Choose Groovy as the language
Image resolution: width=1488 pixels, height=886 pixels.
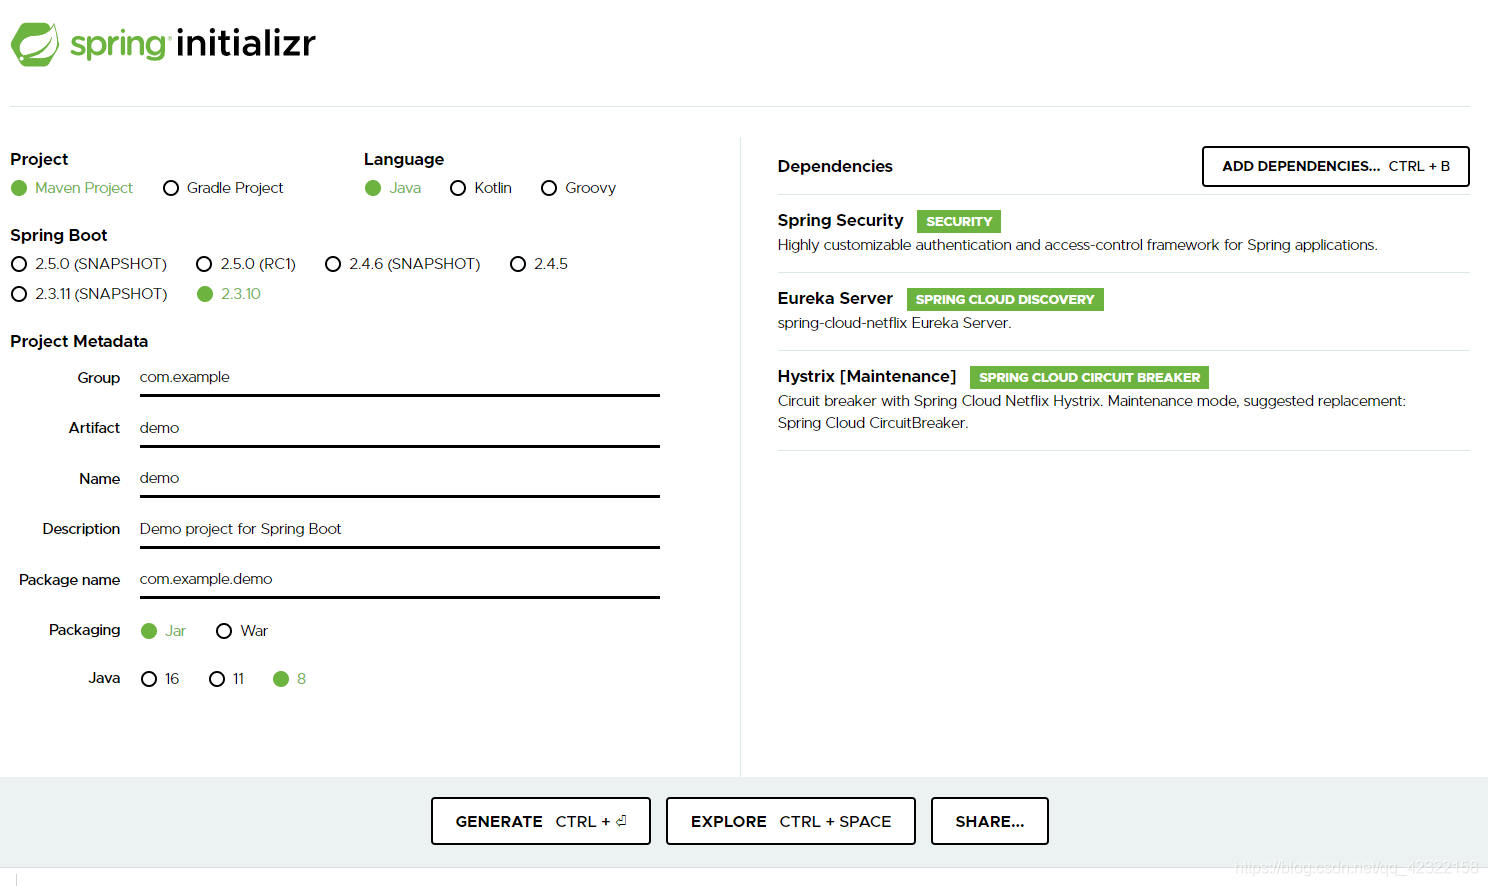click(x=578, y=188)
